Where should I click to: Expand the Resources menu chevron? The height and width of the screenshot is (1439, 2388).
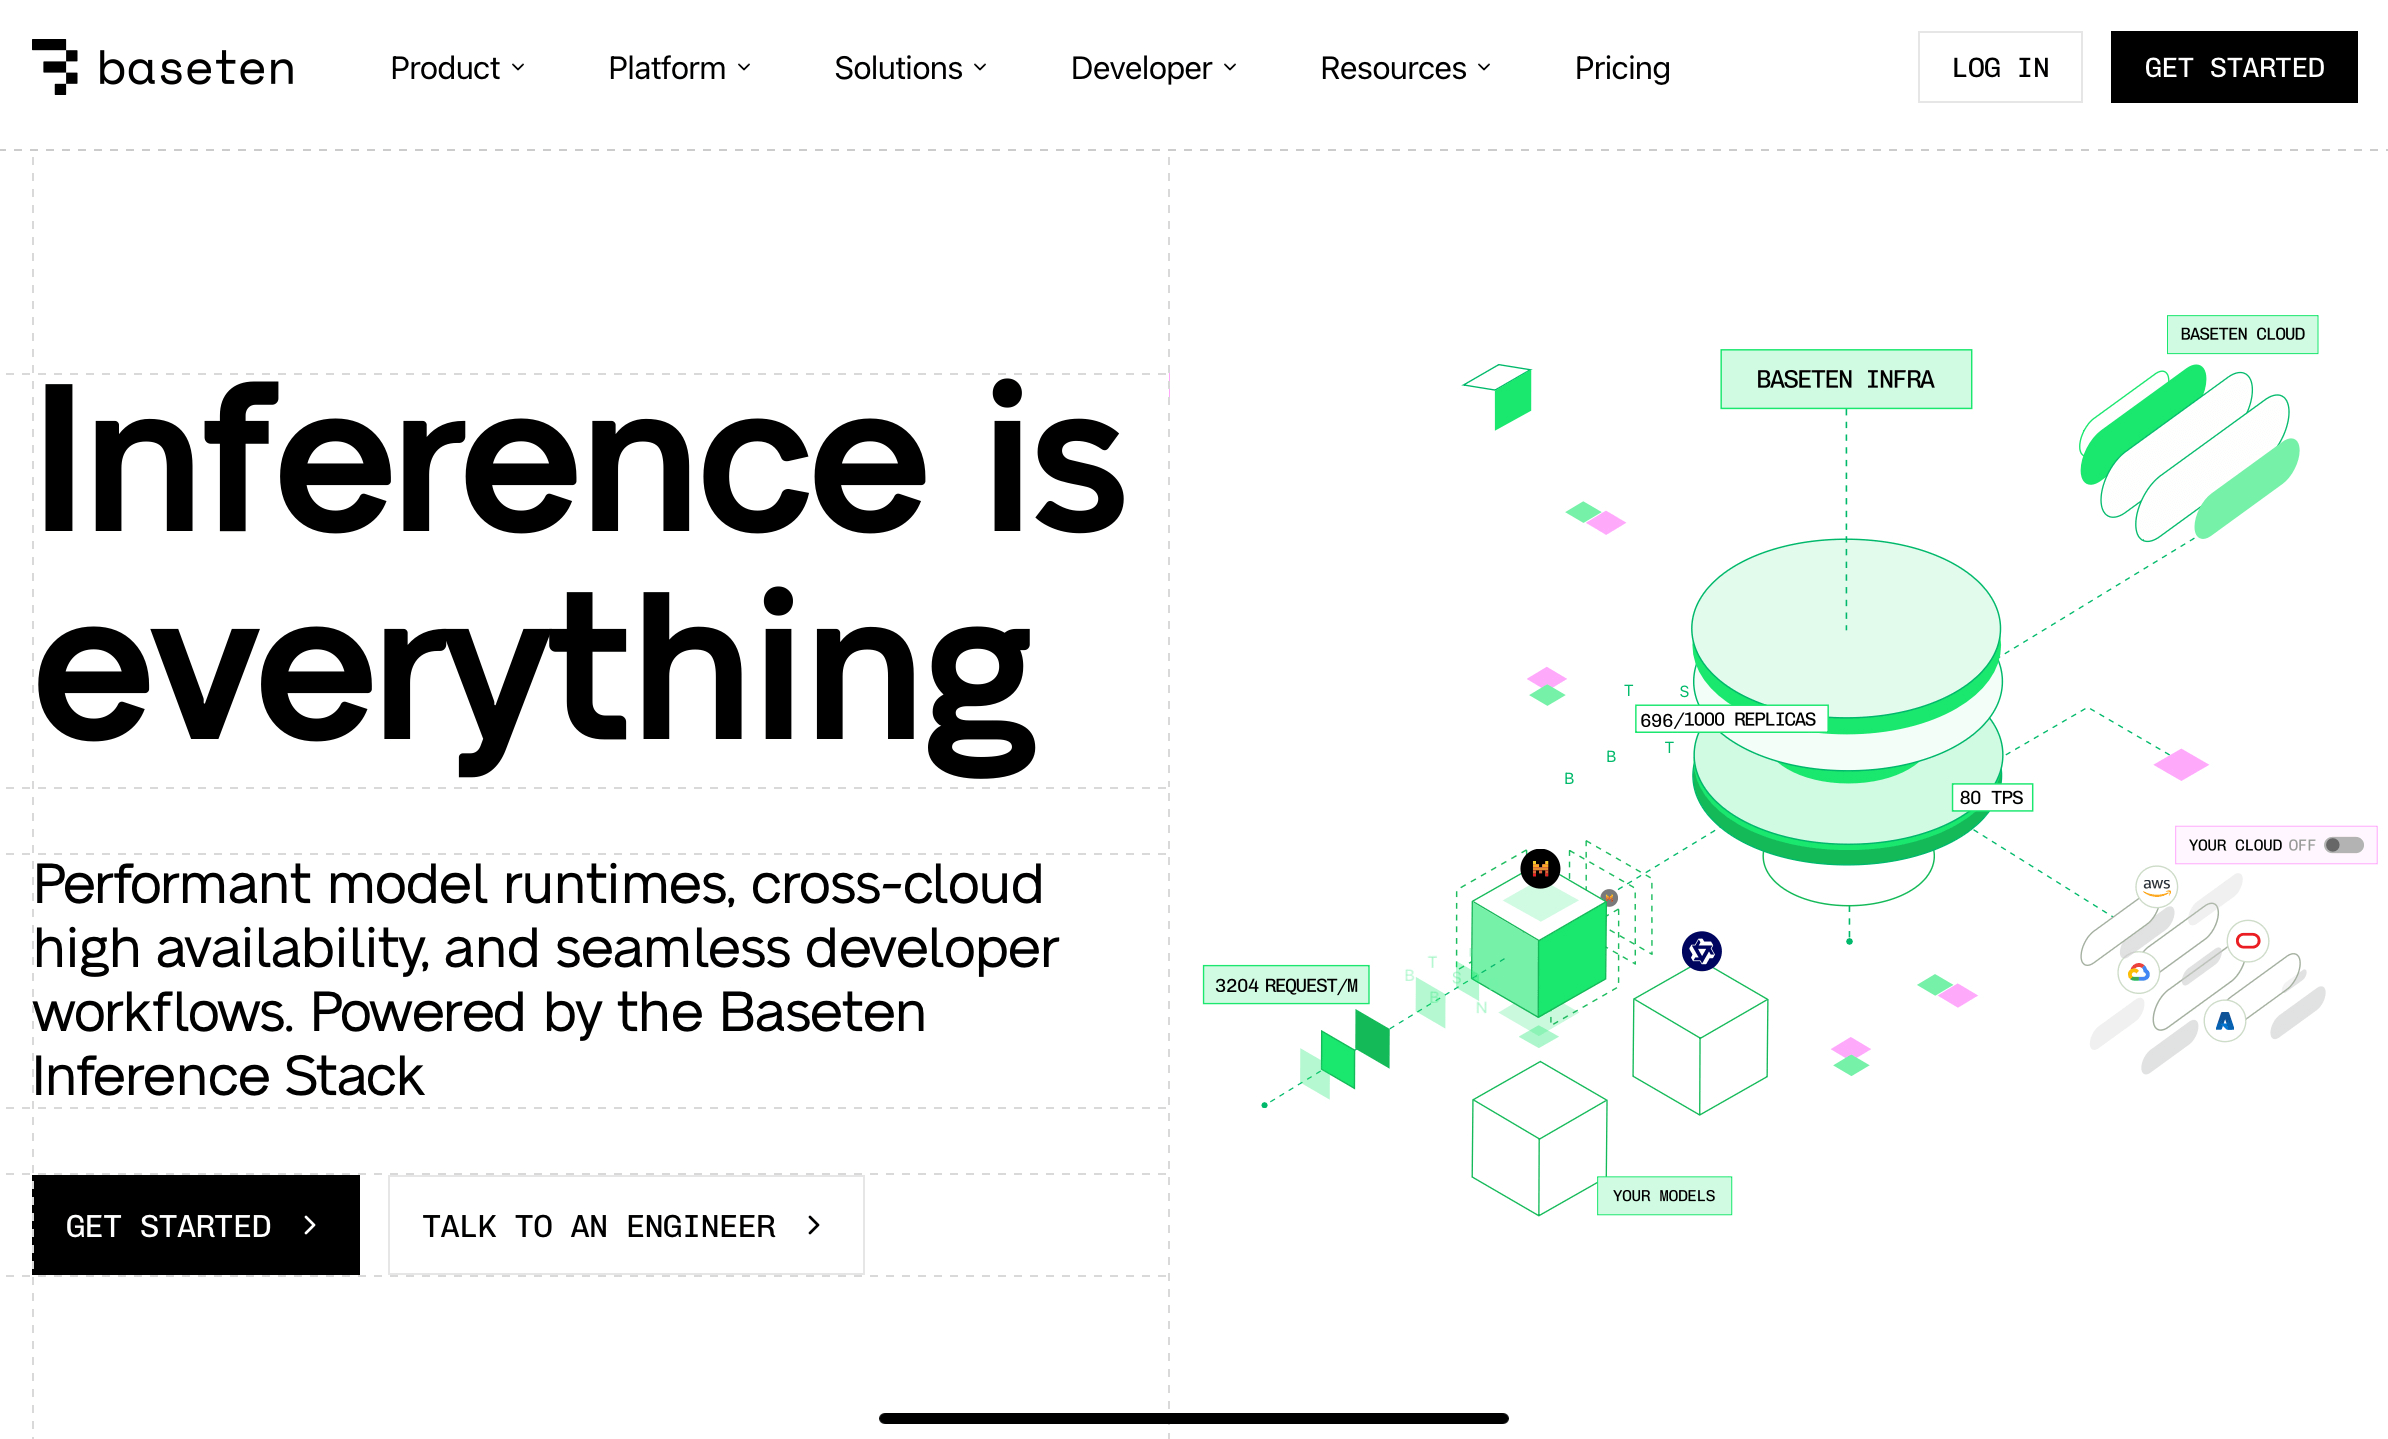tap(1484, 69)
